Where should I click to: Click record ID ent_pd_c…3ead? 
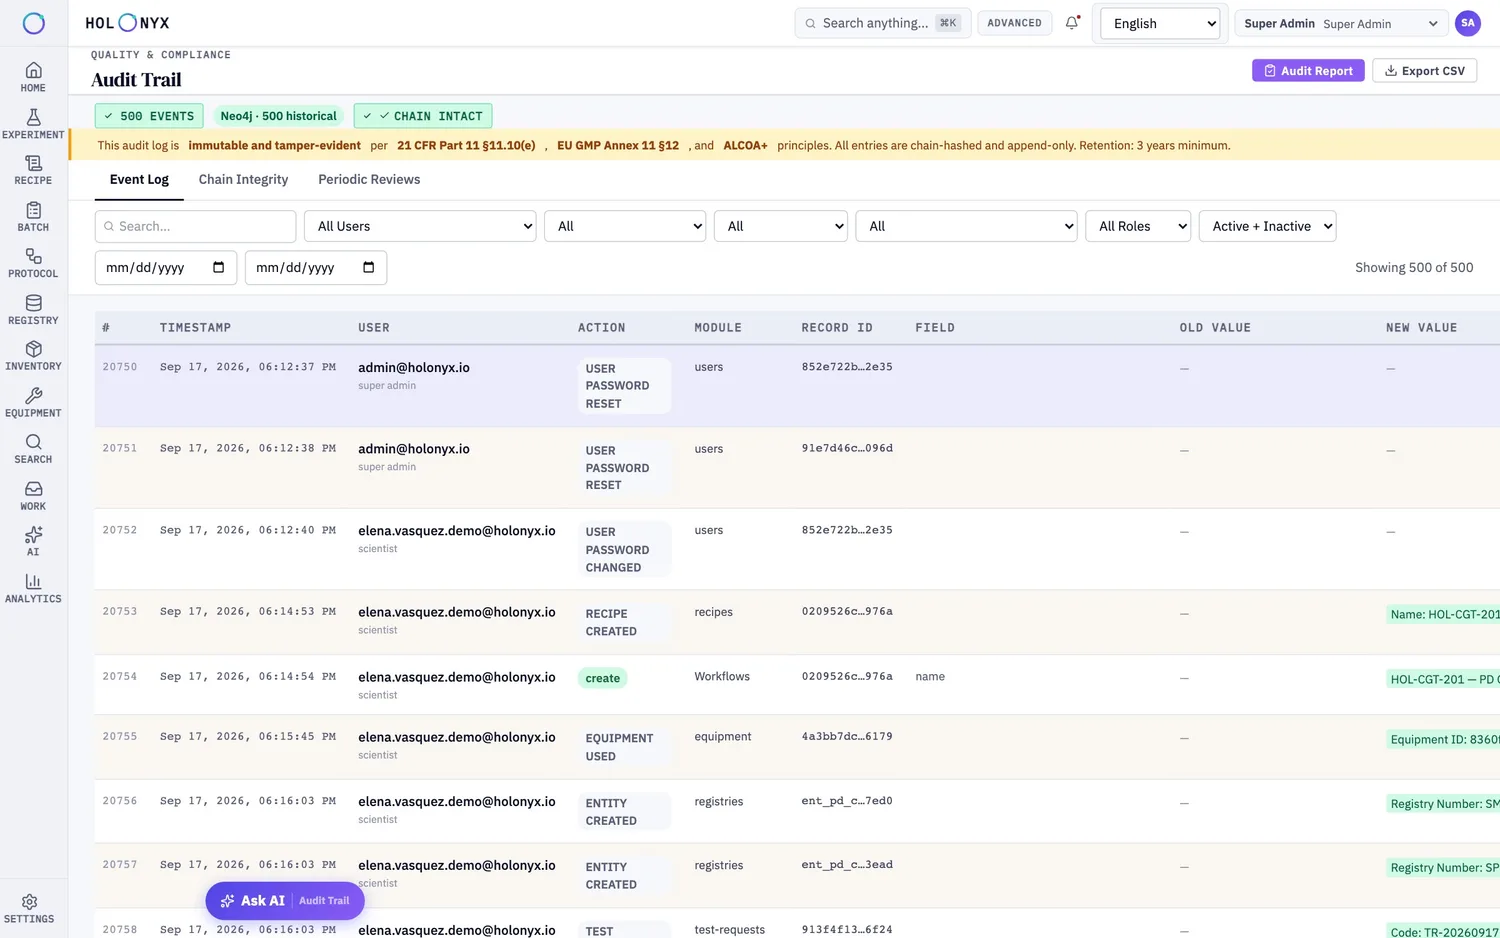pyautogui.click(x=846, y=865)
